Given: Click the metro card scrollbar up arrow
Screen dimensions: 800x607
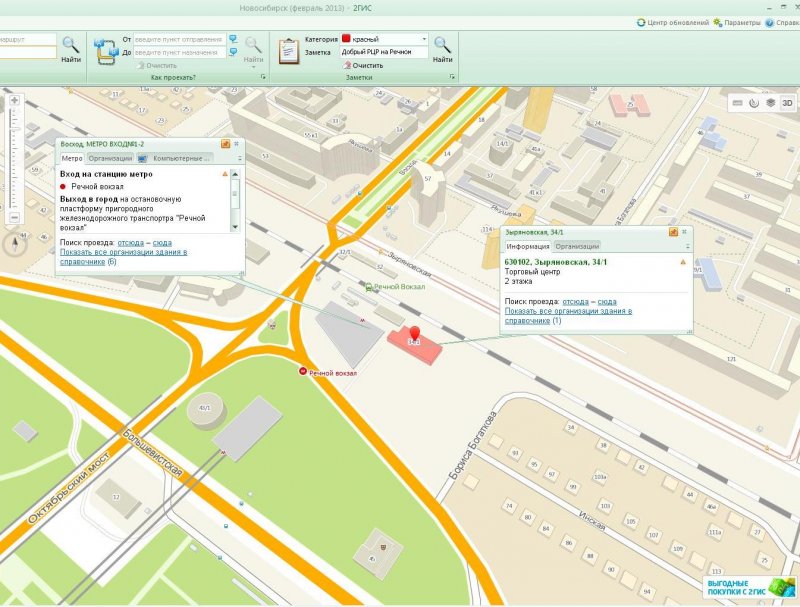Looking at the screenshot, I should pos(235,174).
